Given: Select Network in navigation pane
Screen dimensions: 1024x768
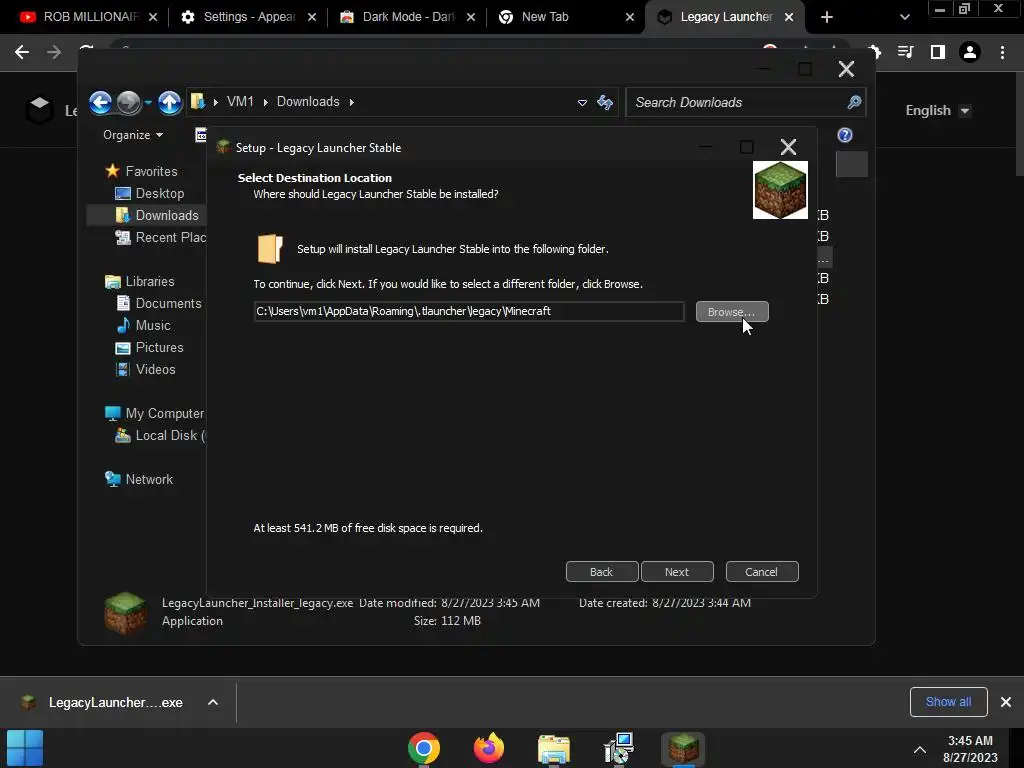Looking at the screenshot, I should point(139,479).
